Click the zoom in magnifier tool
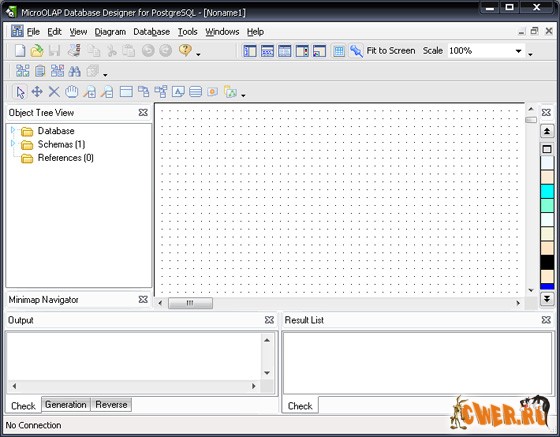Viewport: 560px width, 437px height. (90, 92)
